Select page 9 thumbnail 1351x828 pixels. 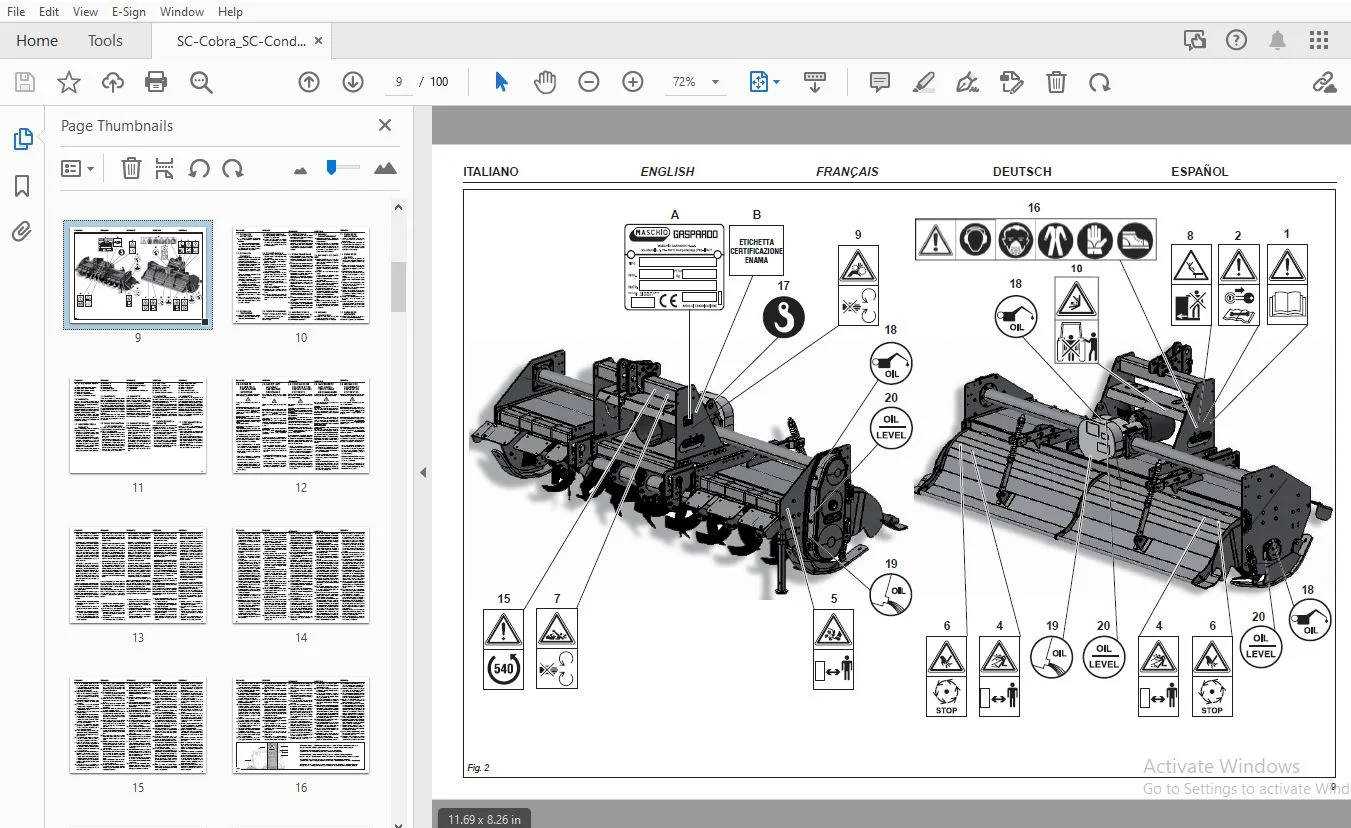click(138, 274)
